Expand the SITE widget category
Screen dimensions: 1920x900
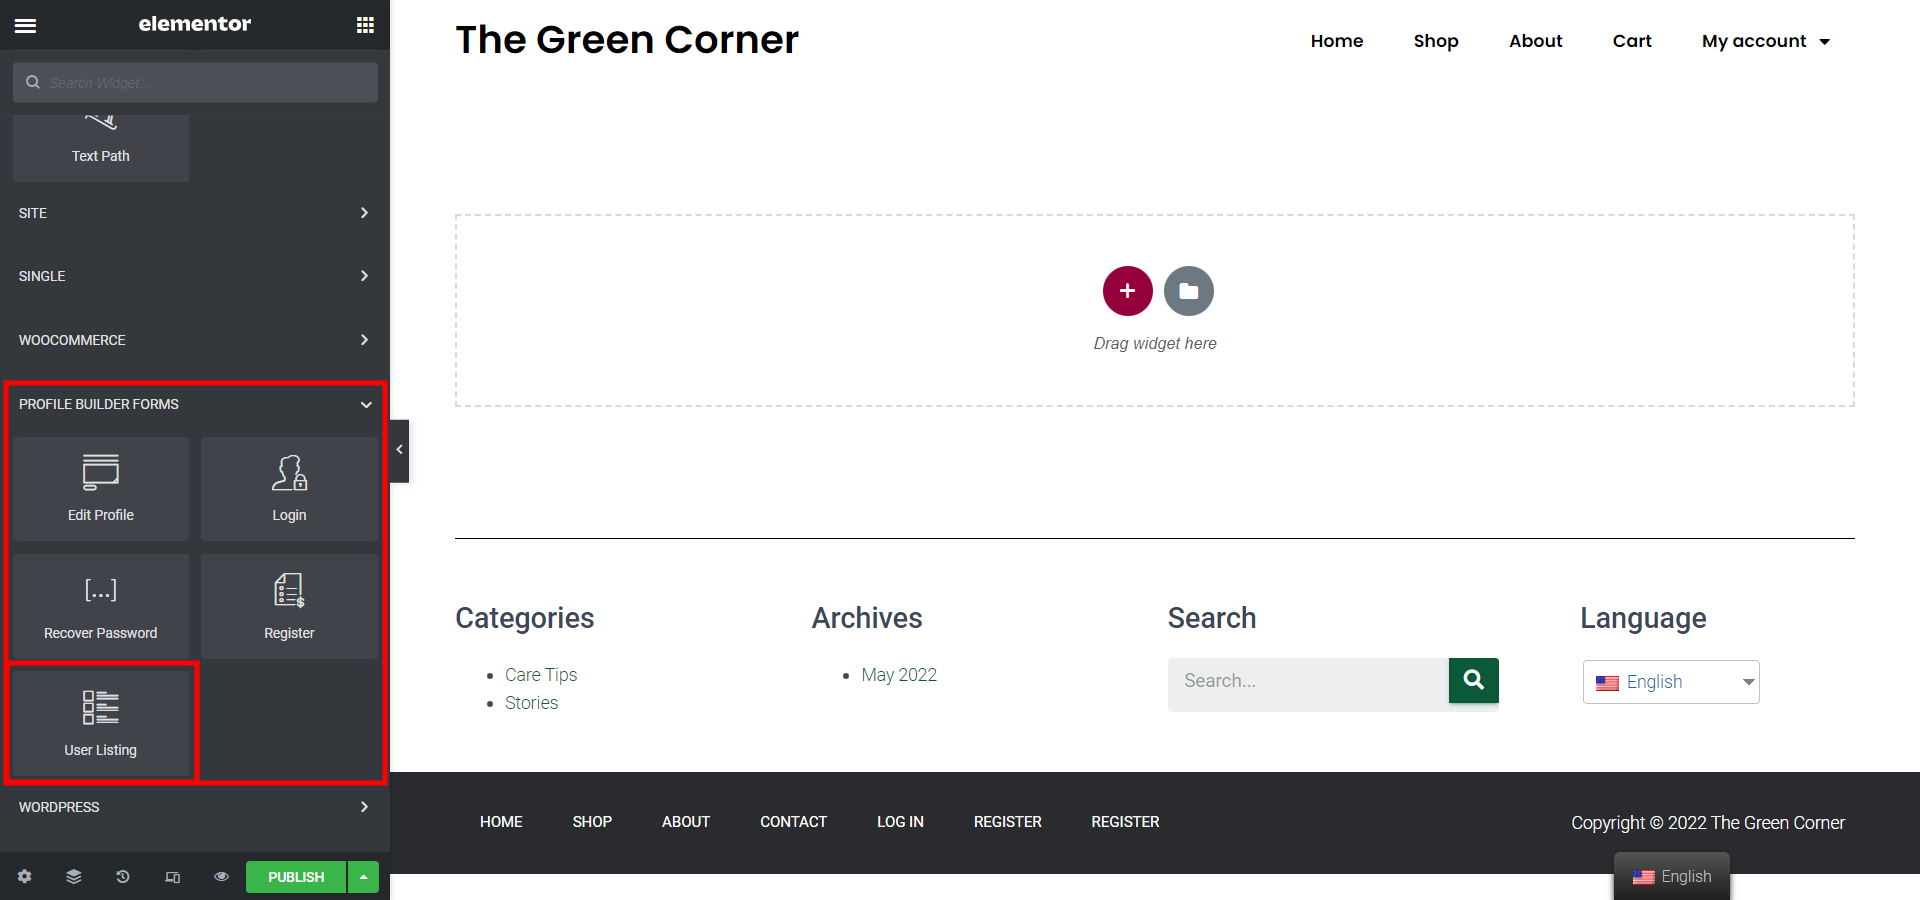click(x=195, y=213)
